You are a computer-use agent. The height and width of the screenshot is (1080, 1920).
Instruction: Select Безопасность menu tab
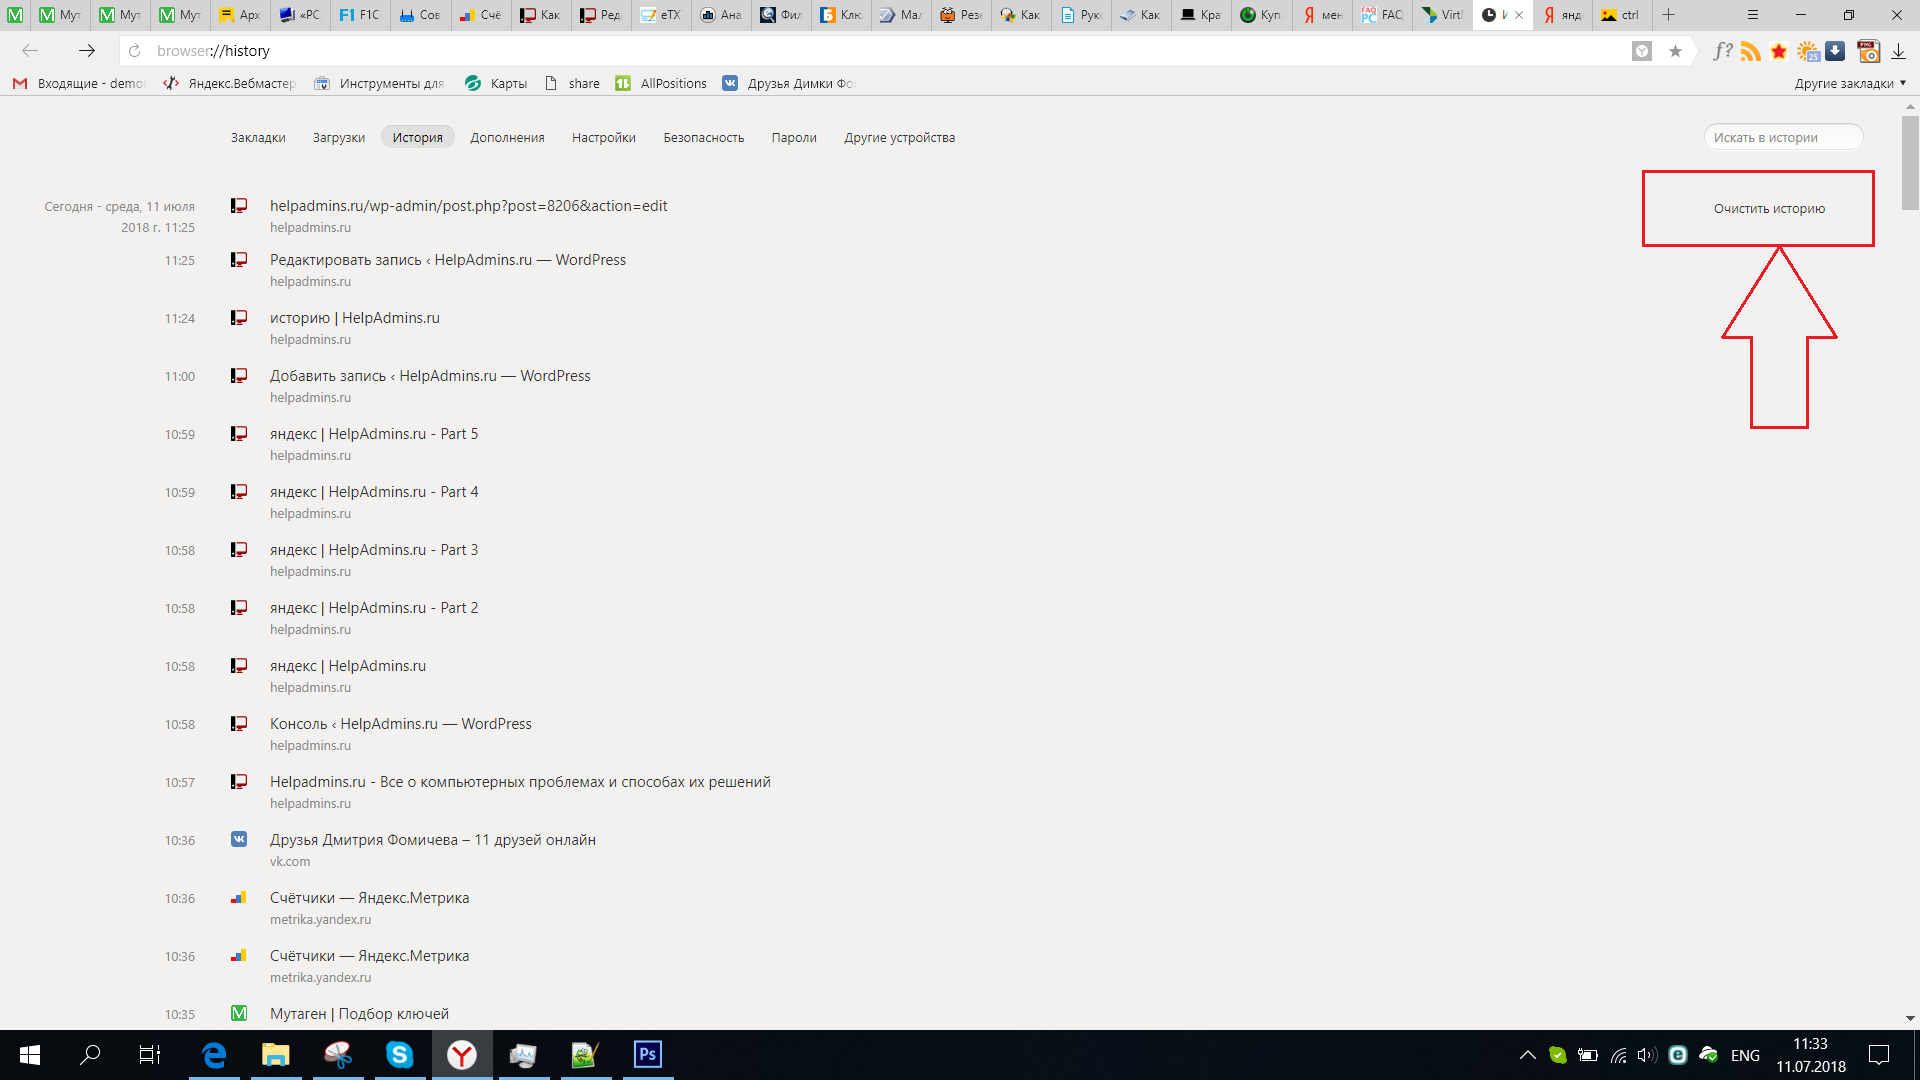click(703, 137)
